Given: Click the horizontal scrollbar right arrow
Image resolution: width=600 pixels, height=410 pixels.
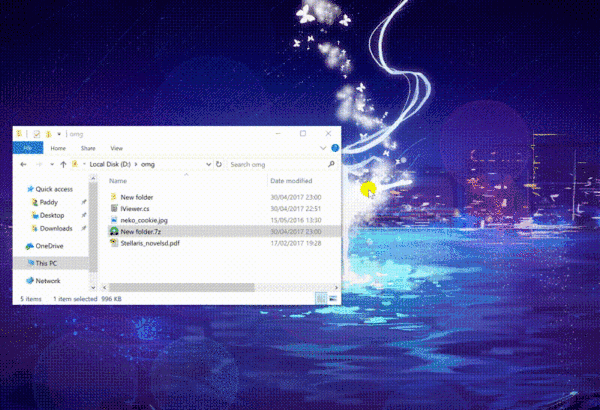Looking at the screenshot, I should click(x=336, y=287).
